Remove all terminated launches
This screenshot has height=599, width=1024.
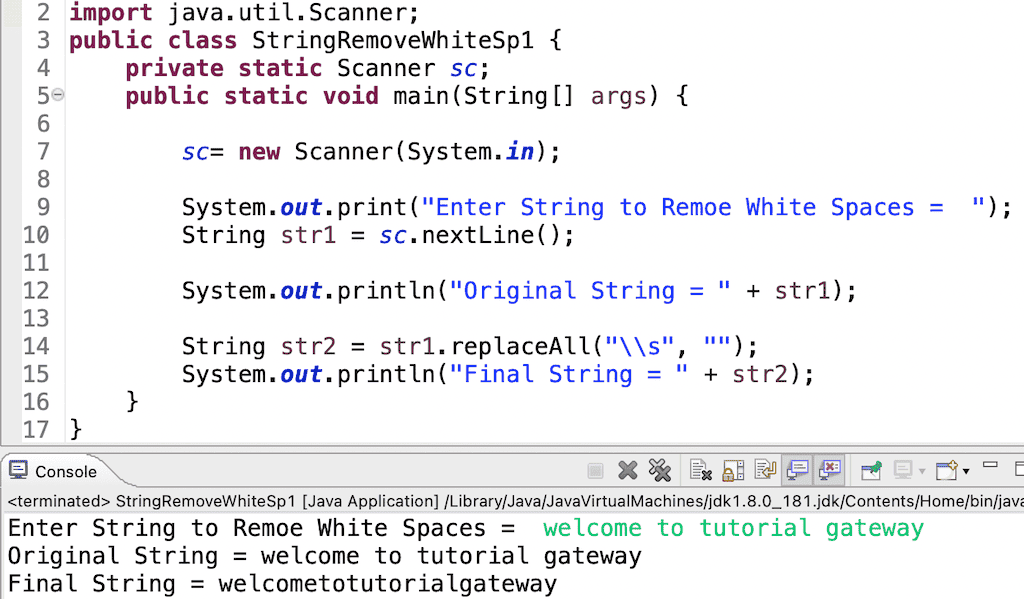659,470
